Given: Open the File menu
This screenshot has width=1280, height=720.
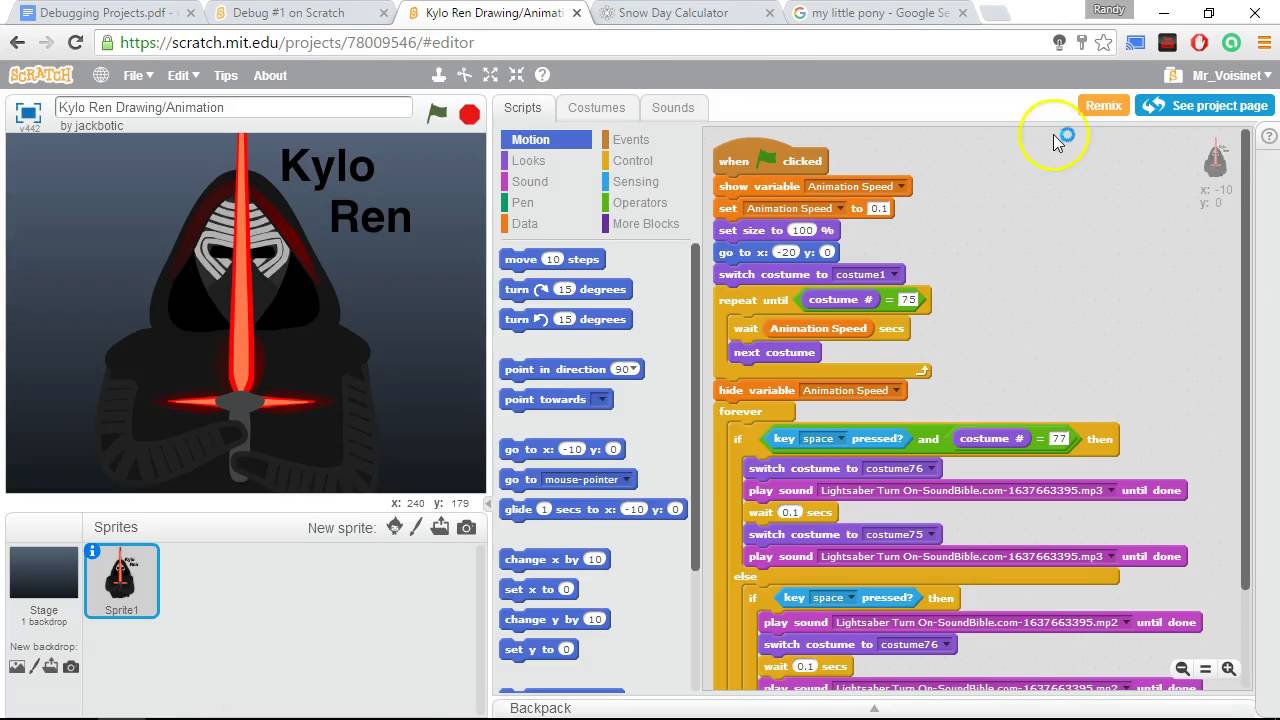Looking at the screenshot, I should [138, 75].
